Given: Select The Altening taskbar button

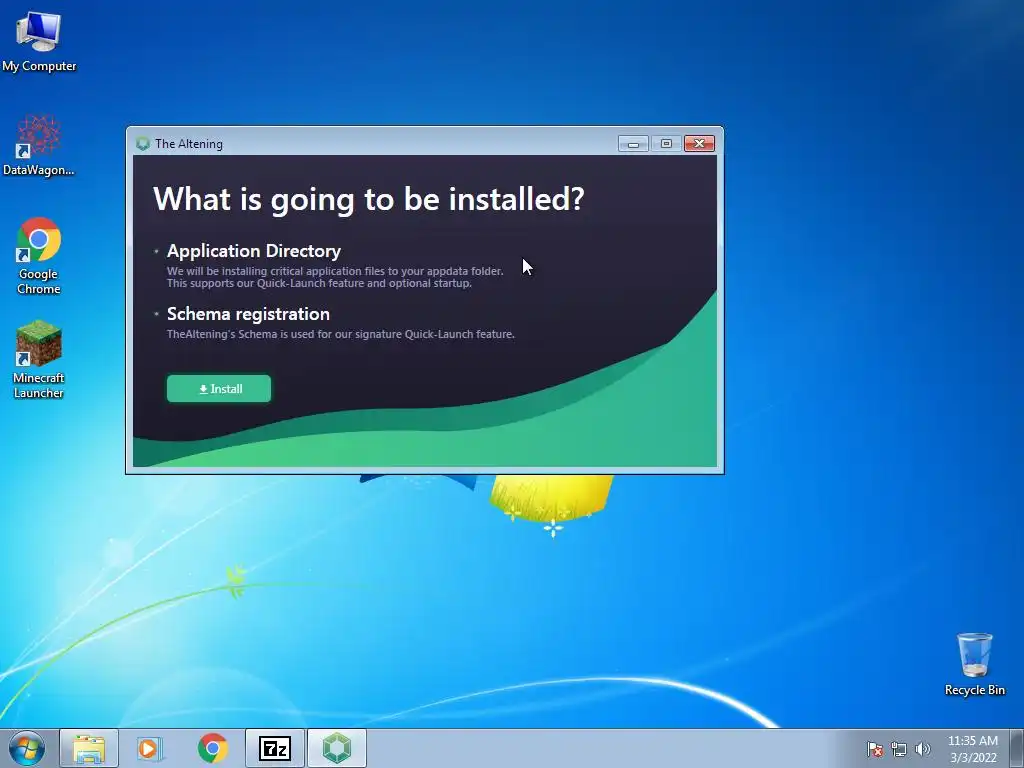Looking at the screenshot, I should [336, 748].
